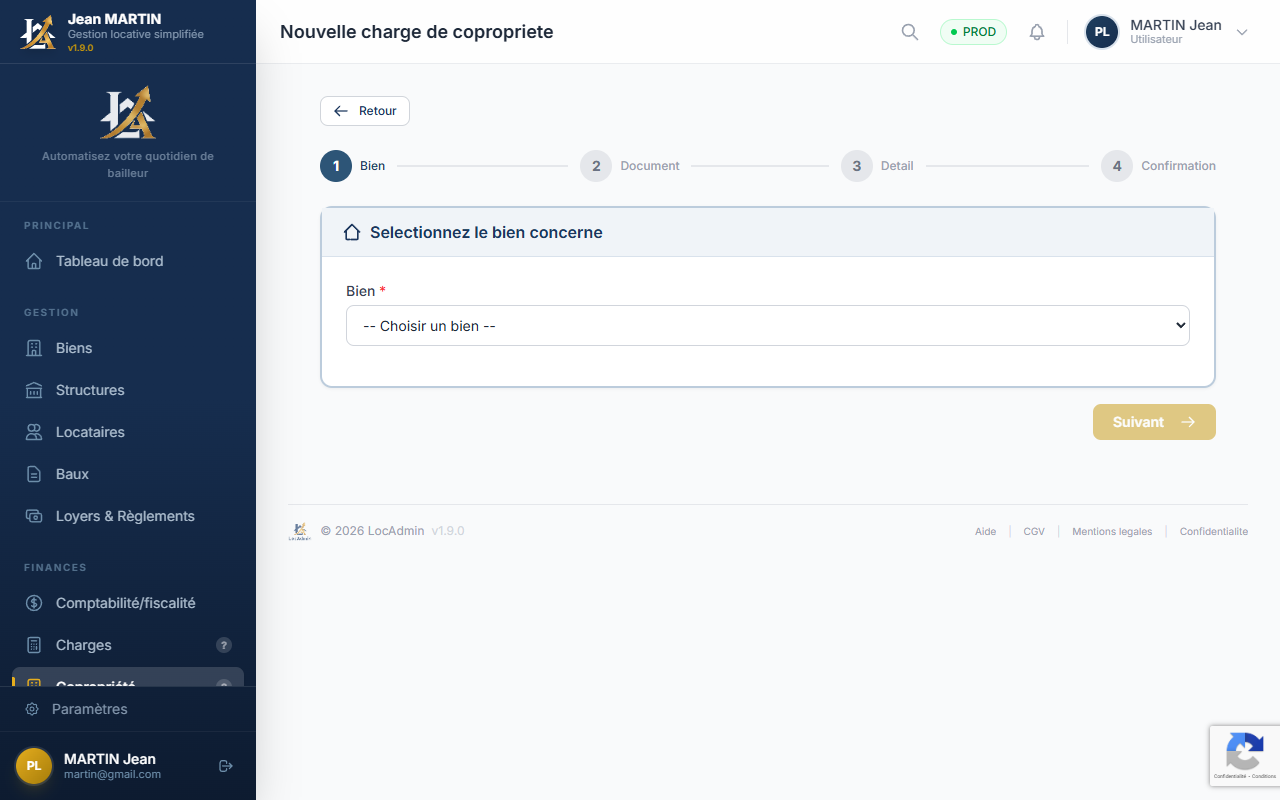Click the PROD environment badge
Image resolution: width=1280 pixels, height=800 pixels.
[x=973, y=32]
